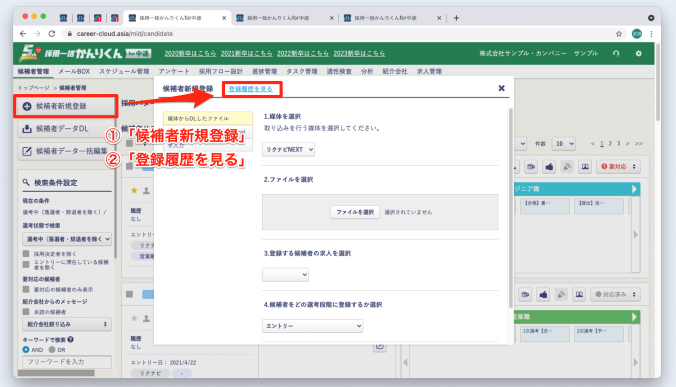676x387 pixels.
Task: Click the 候補者データDL button
Action: click(x=66, y=128)
